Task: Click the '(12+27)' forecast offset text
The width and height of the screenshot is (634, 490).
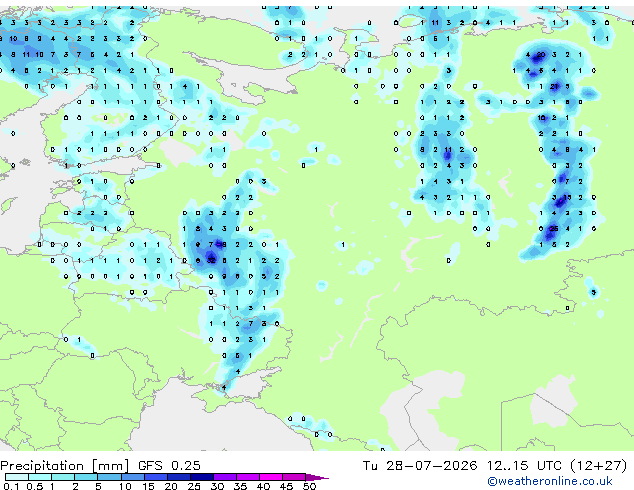Action: tap(599, 466)
